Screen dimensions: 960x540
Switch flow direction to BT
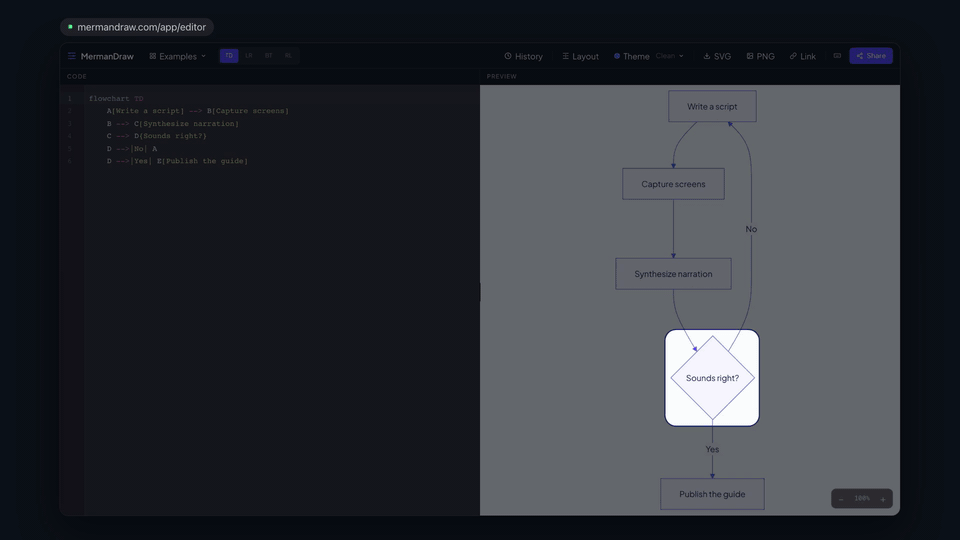click(x=268, y=56)
